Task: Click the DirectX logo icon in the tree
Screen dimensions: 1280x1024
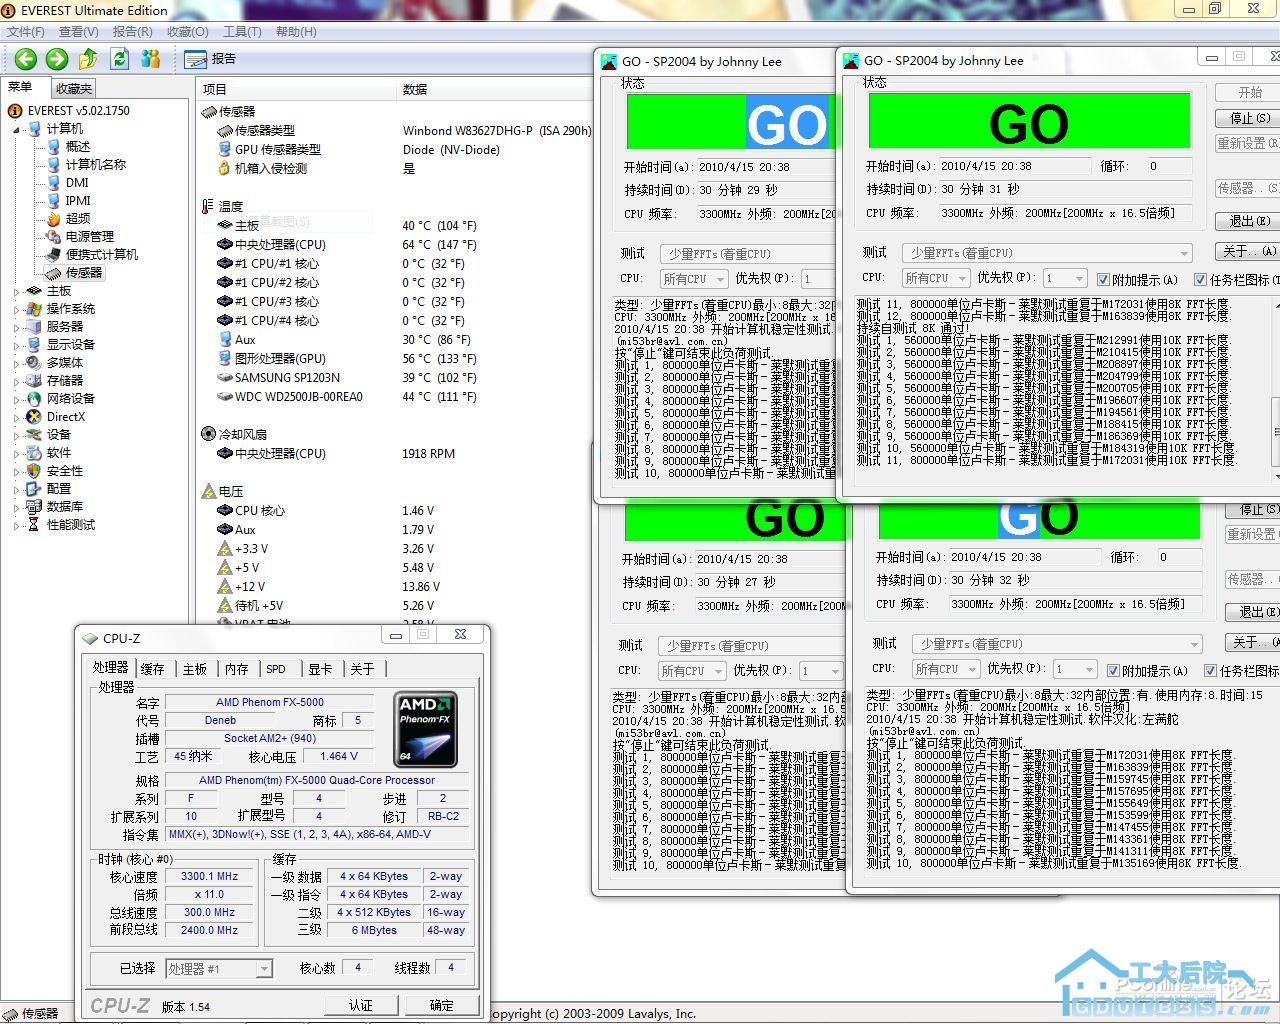Action: 35,416
